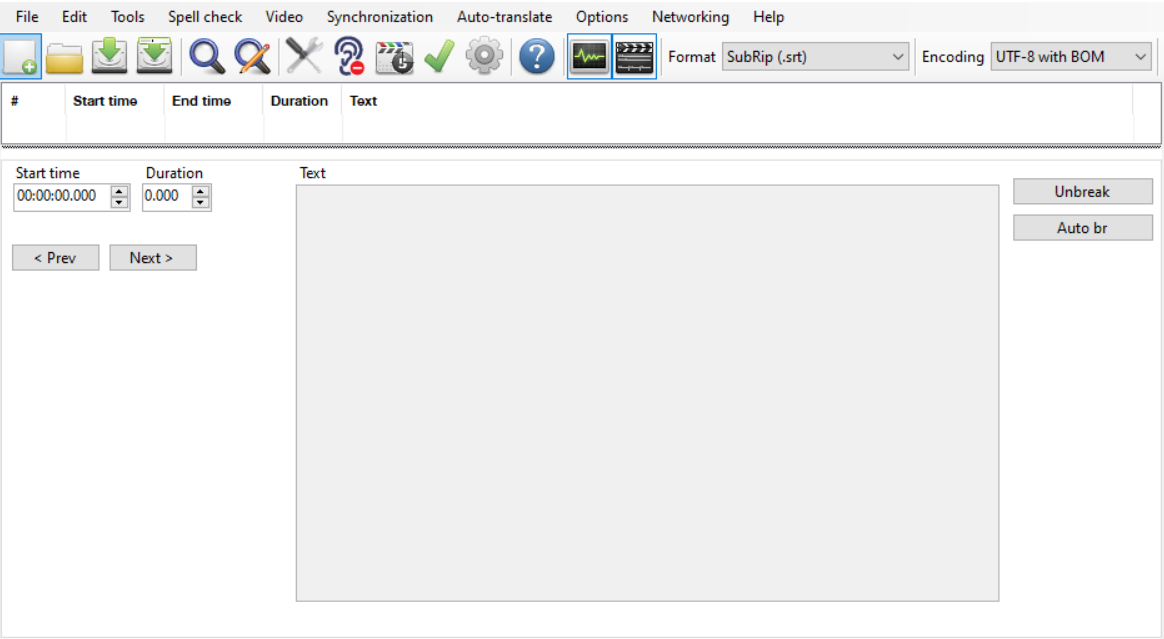Open Visual sync clapperboard icon

(394, 56)
